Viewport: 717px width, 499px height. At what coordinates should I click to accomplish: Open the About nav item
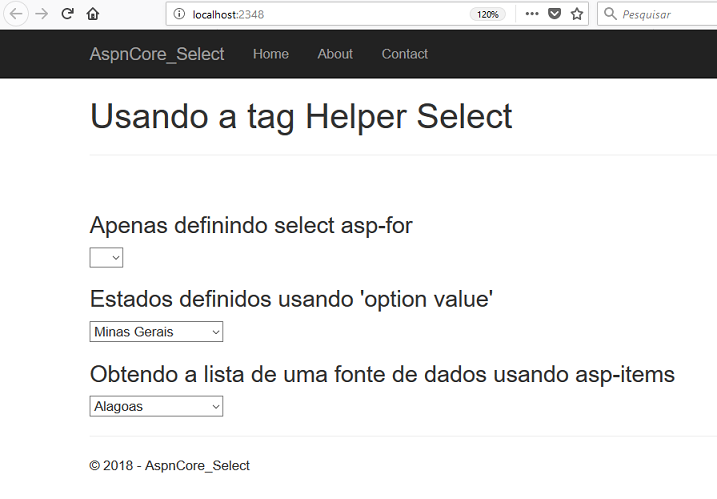tap(335, 54)
